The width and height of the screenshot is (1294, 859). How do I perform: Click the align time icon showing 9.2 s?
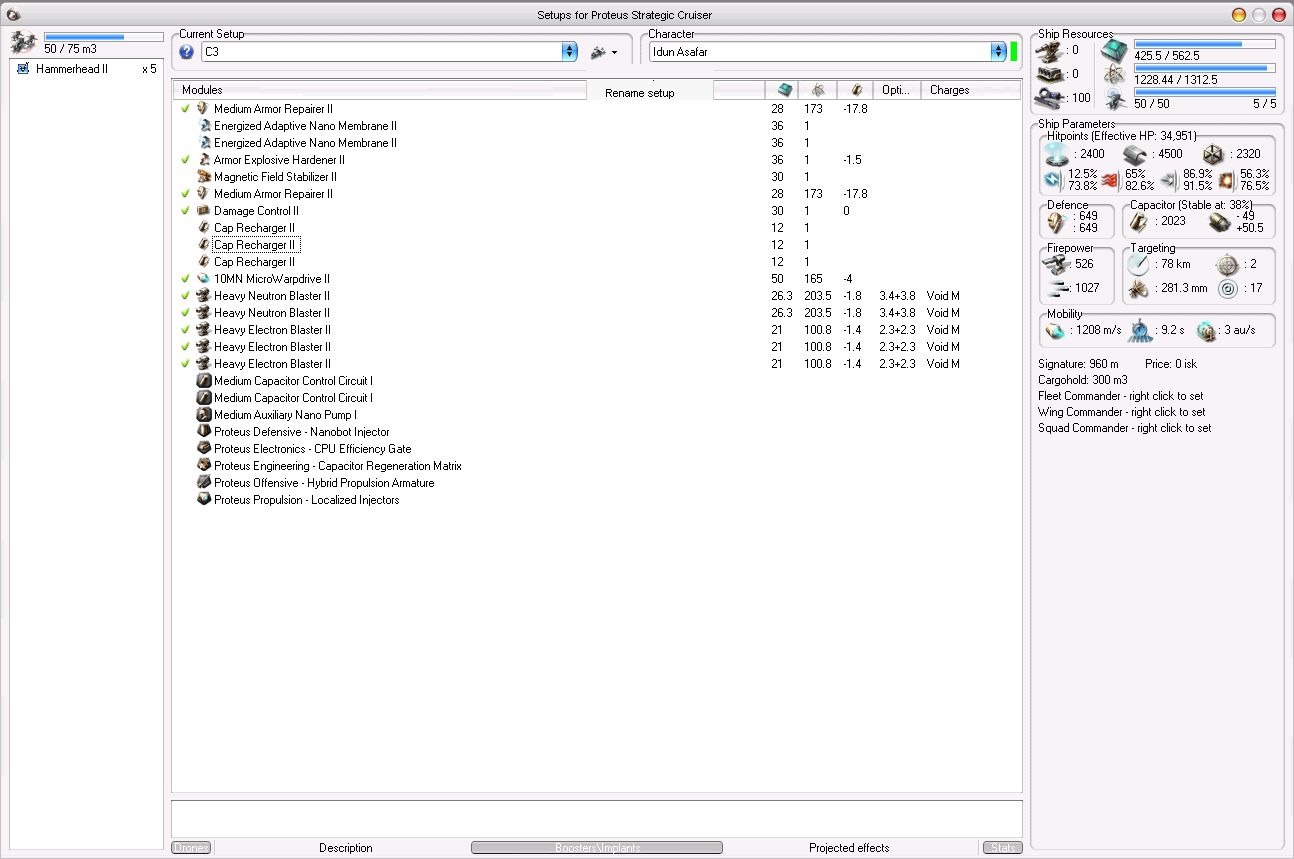(x=1141, y=331)
